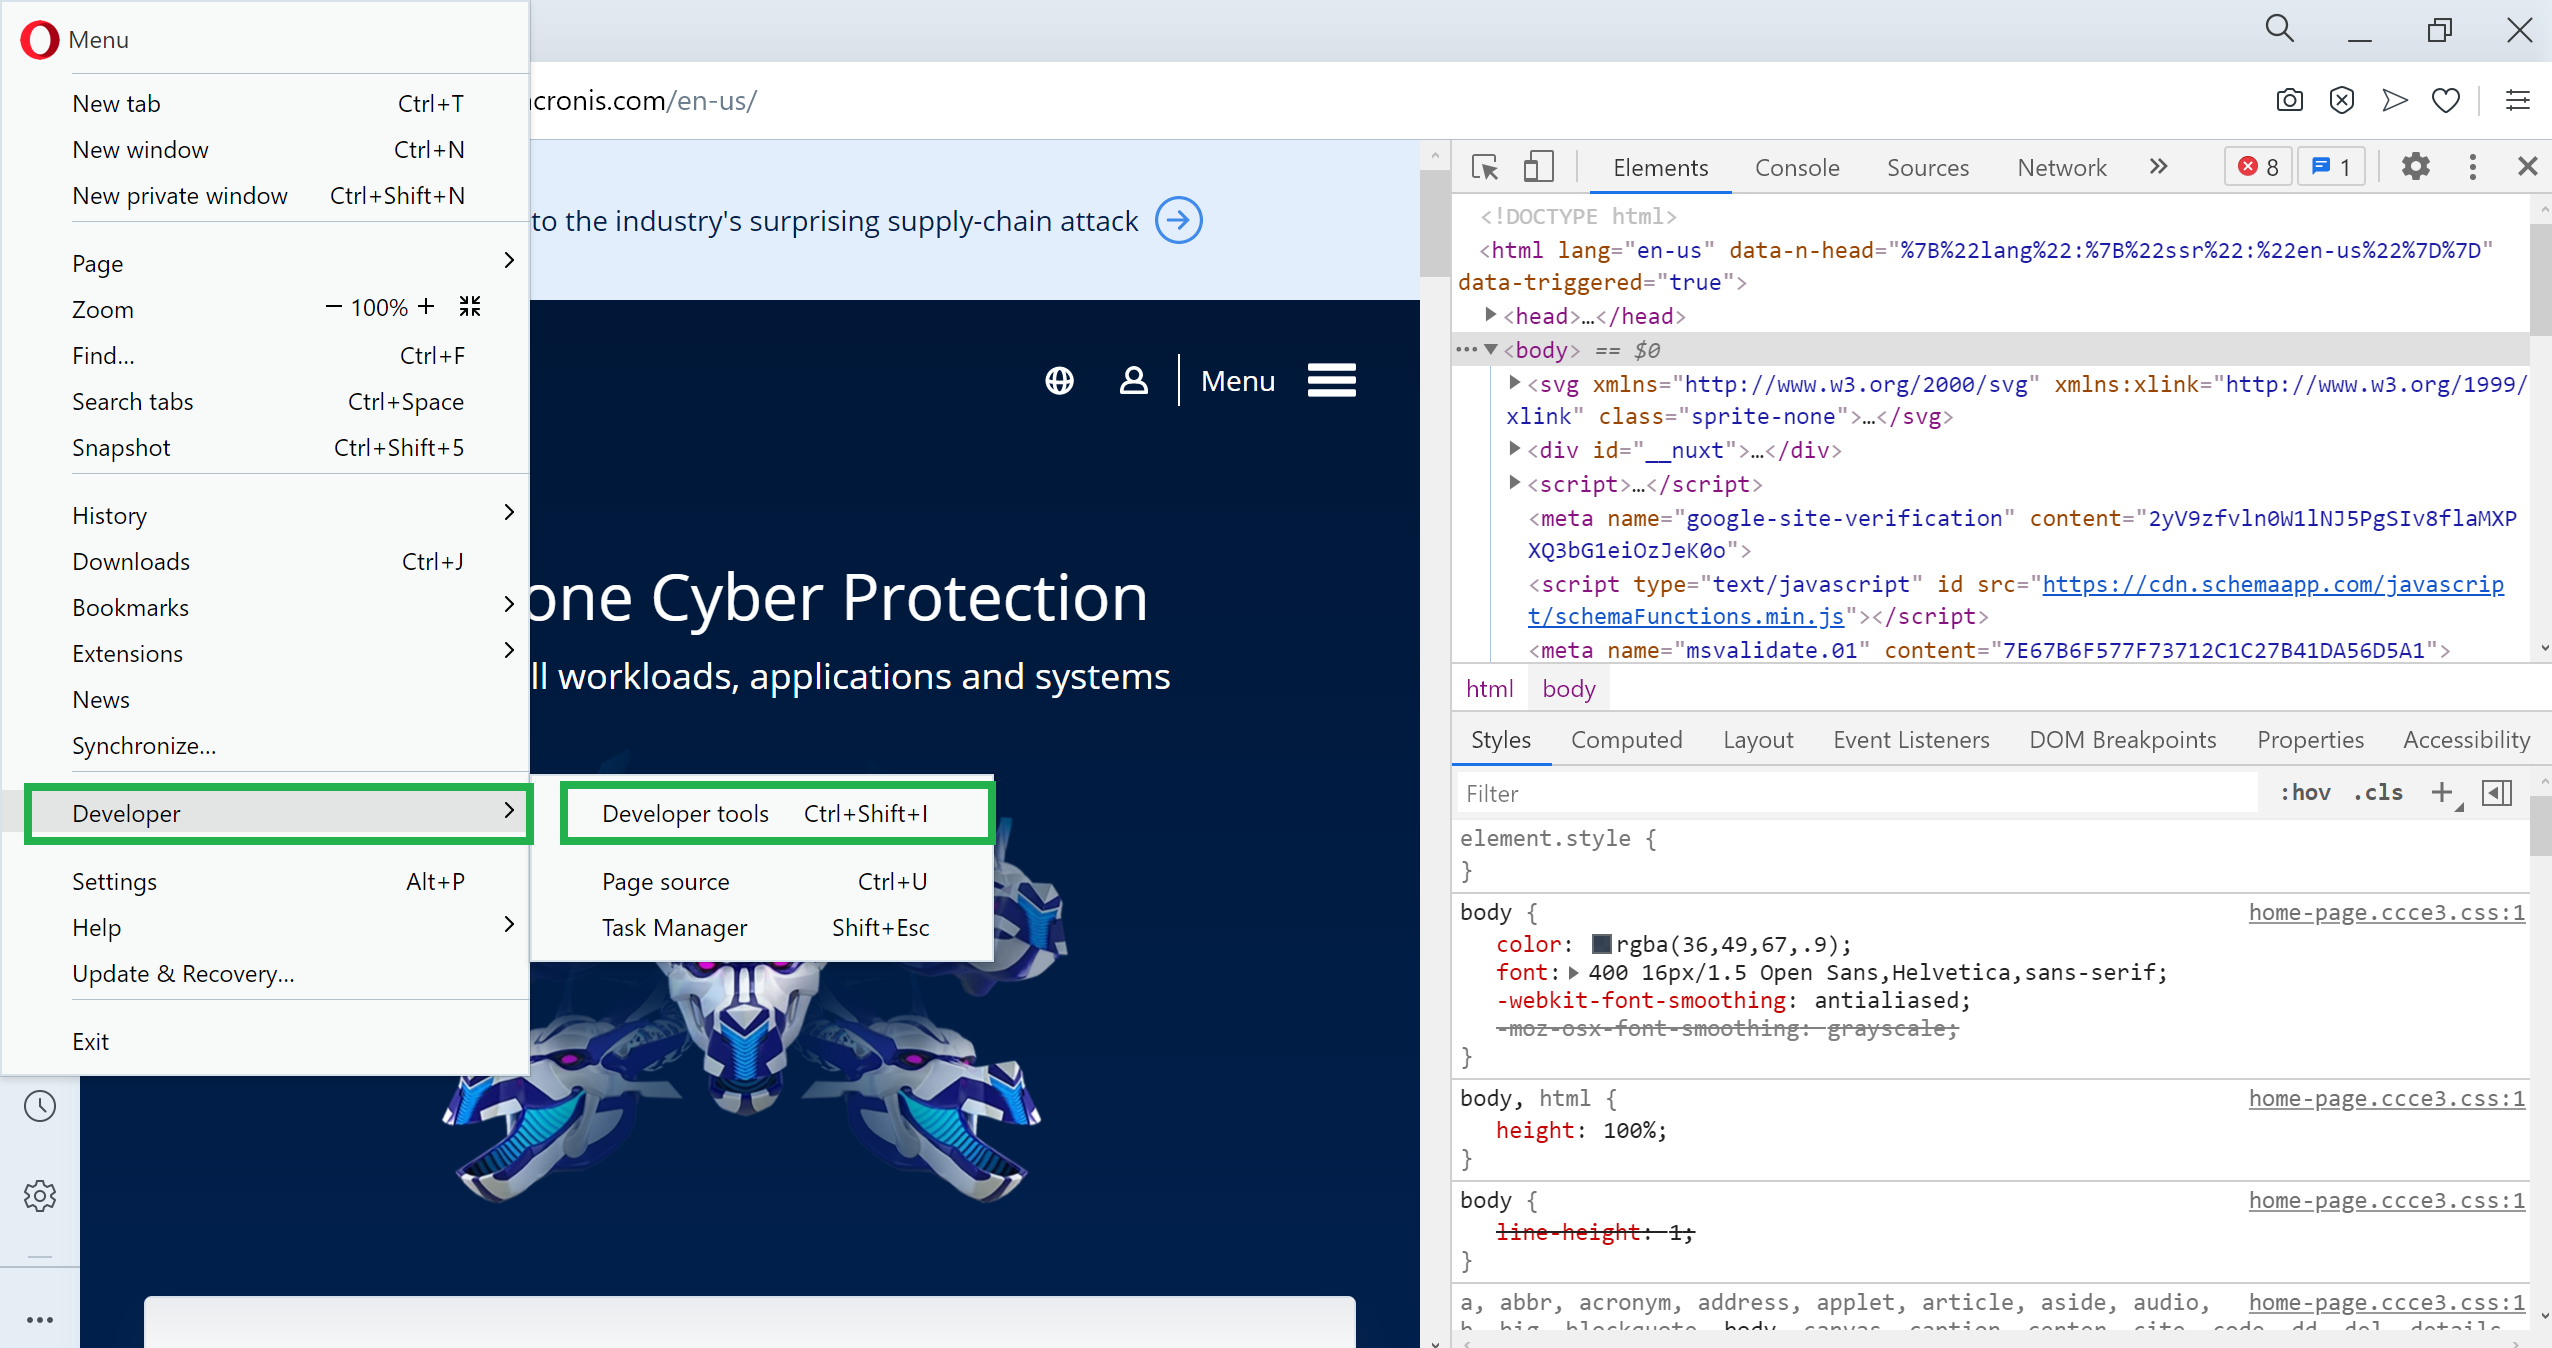The image size is (2552, 1348).
Task: Decrease zoom with the minus button
Action: click(334, 307)
